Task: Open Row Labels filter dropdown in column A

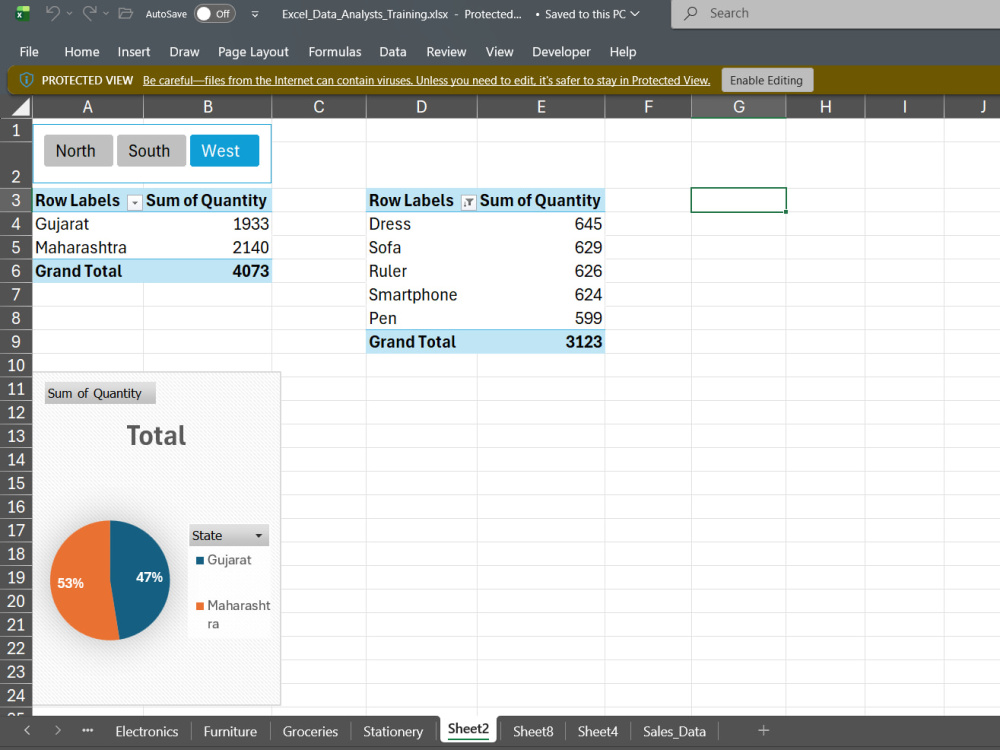Action: (135, 203)
